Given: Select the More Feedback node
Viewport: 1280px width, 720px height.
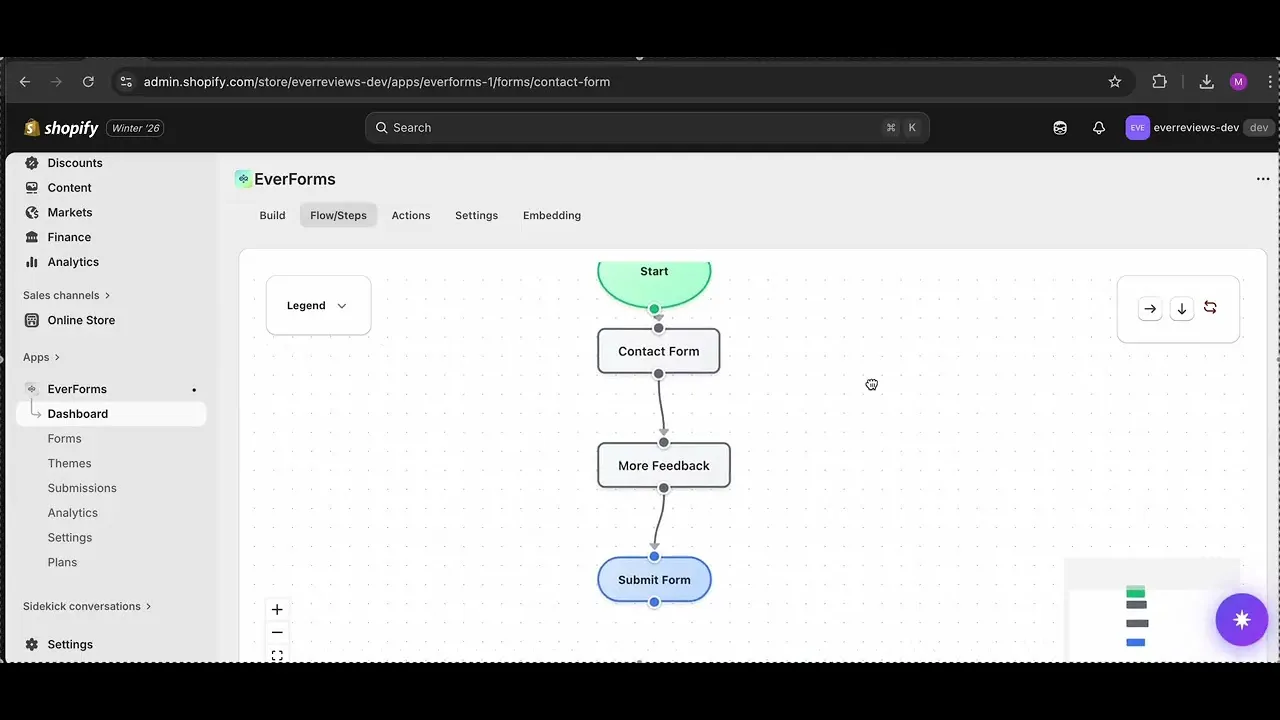Looking at the screenshot, I should [x=664, y=465].
